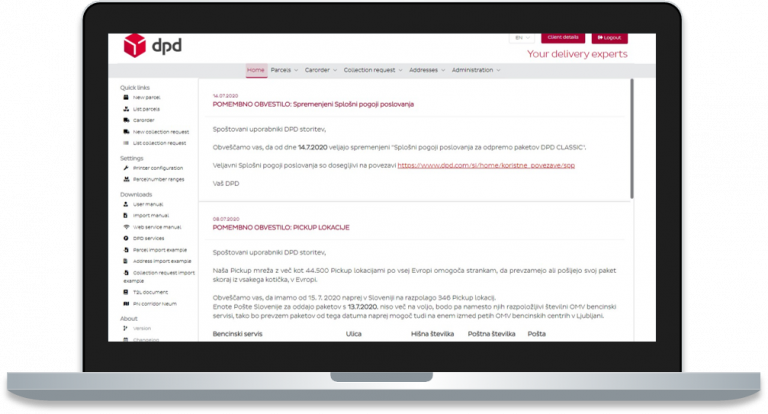Click the PICKUP LOKACIJE announcement headline

(x=281, y=228)
